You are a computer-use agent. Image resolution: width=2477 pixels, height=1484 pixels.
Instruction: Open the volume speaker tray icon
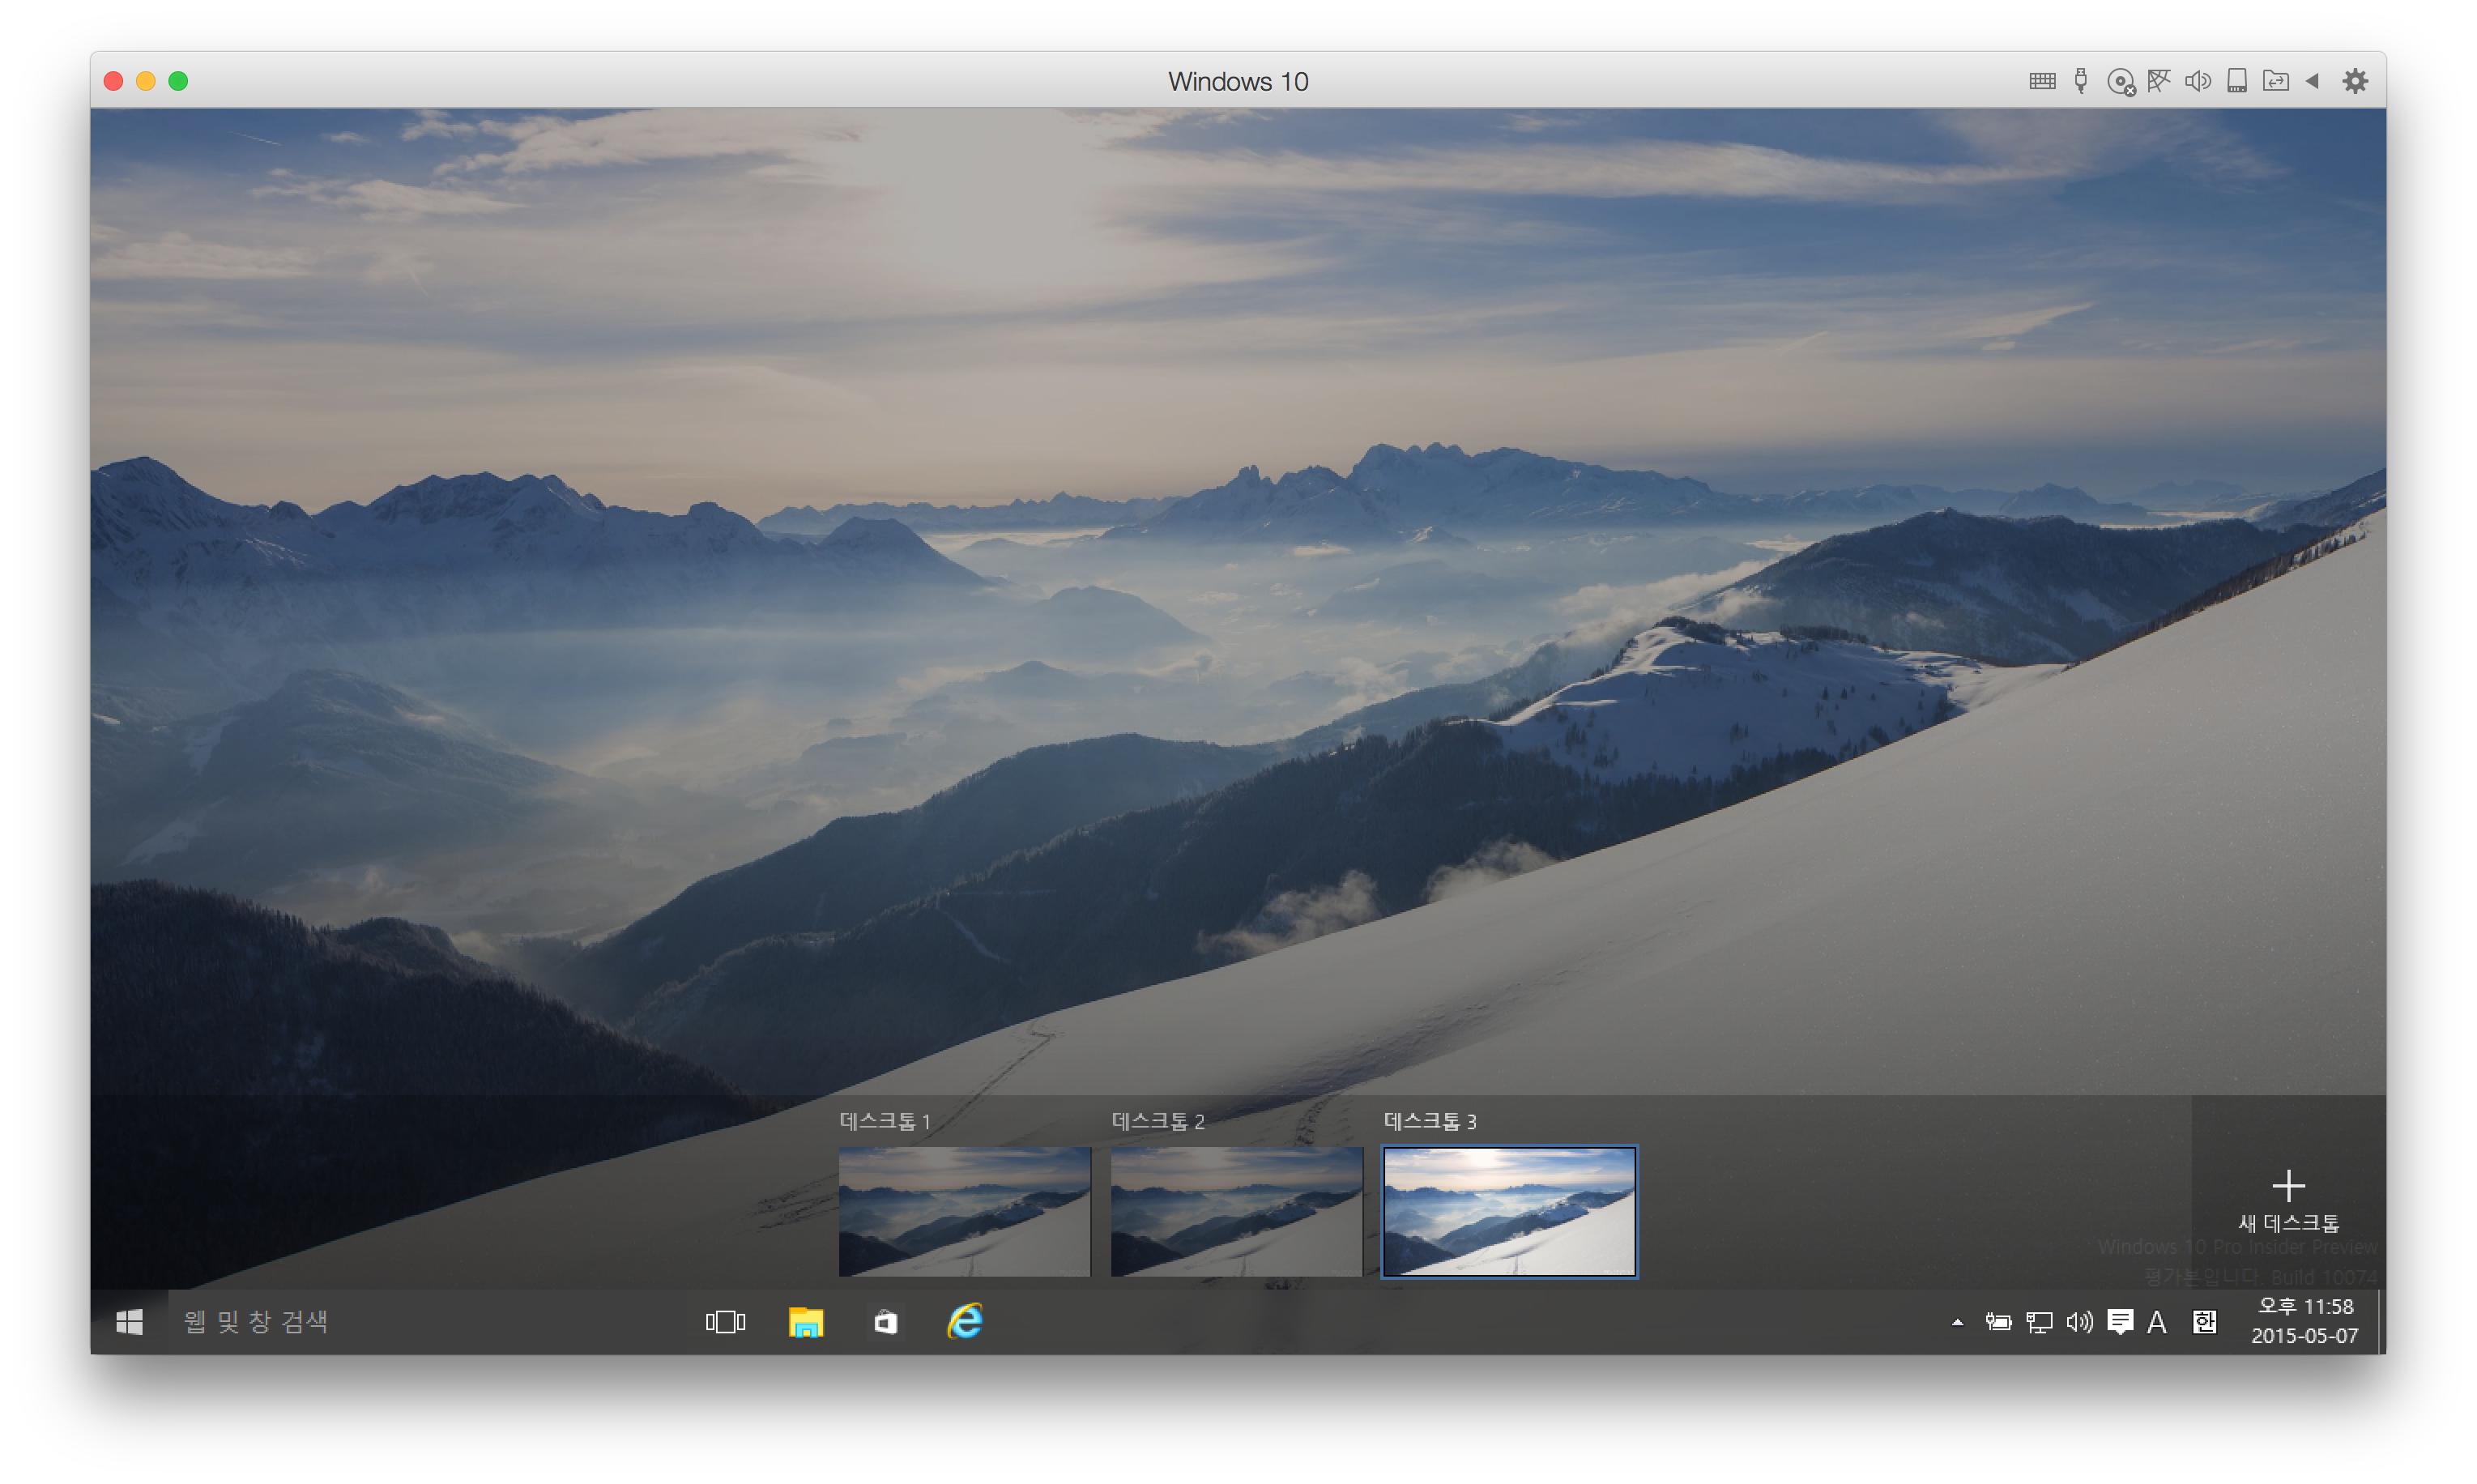pos(2079,1322)
